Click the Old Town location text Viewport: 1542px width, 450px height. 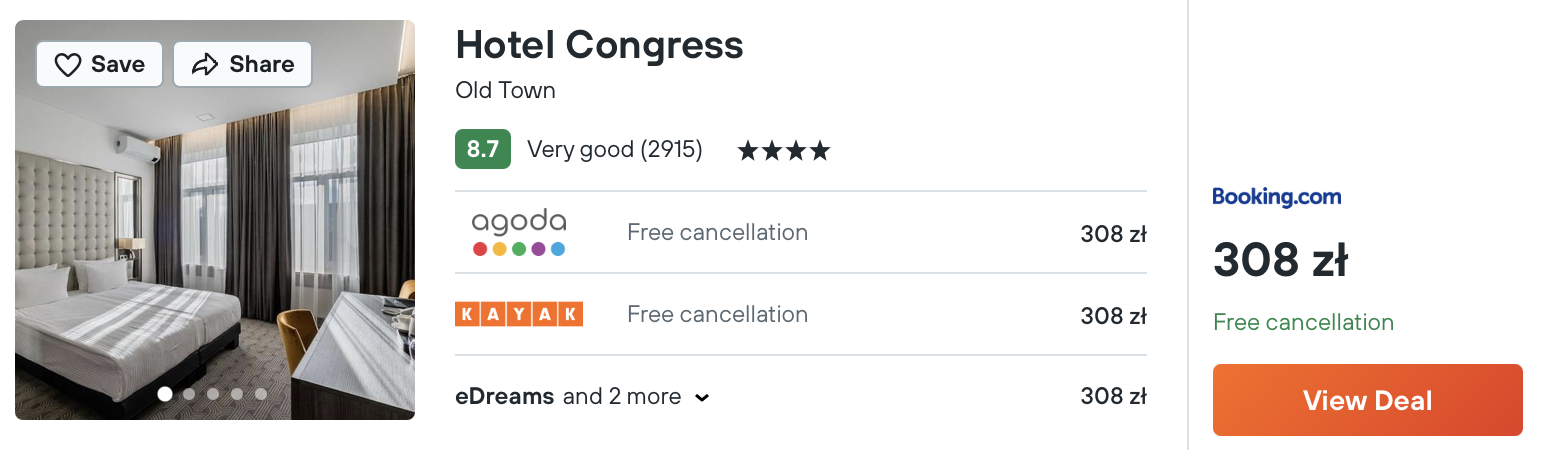[505, 90]
